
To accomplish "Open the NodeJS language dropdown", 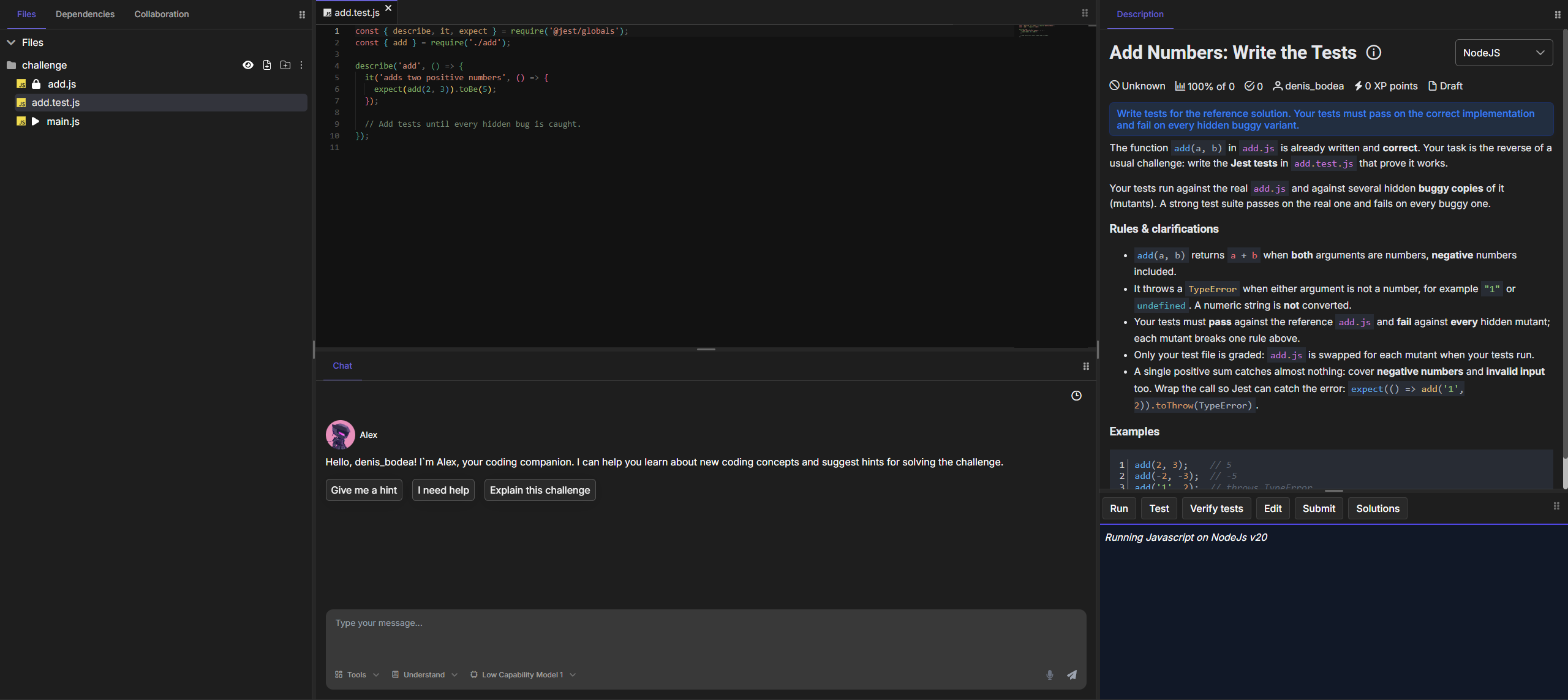I will (1504, 53).
